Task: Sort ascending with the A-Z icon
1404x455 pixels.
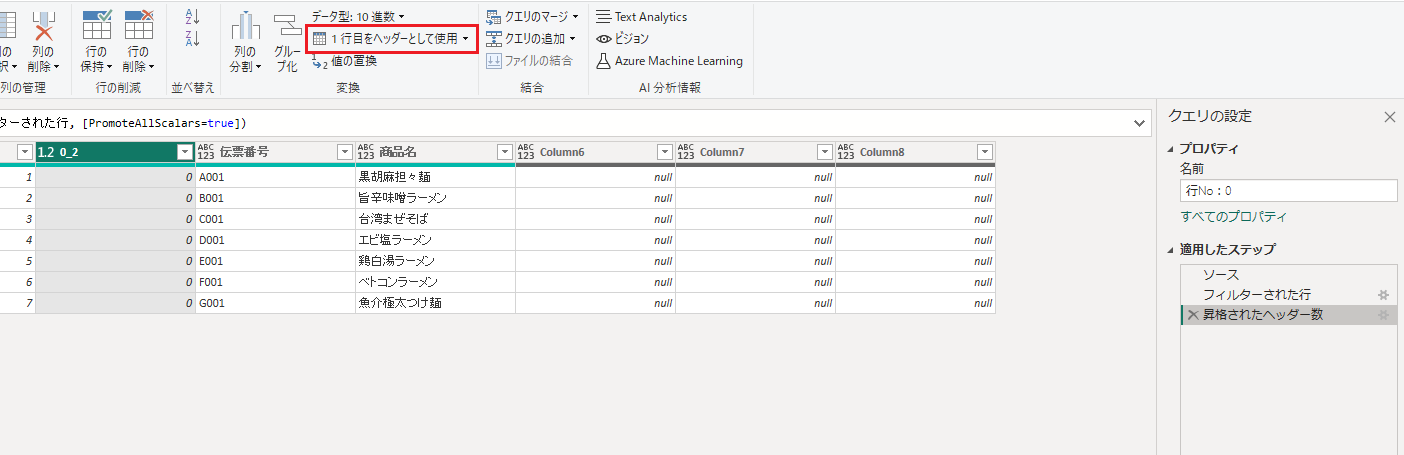Action: (x=193, y=17)
